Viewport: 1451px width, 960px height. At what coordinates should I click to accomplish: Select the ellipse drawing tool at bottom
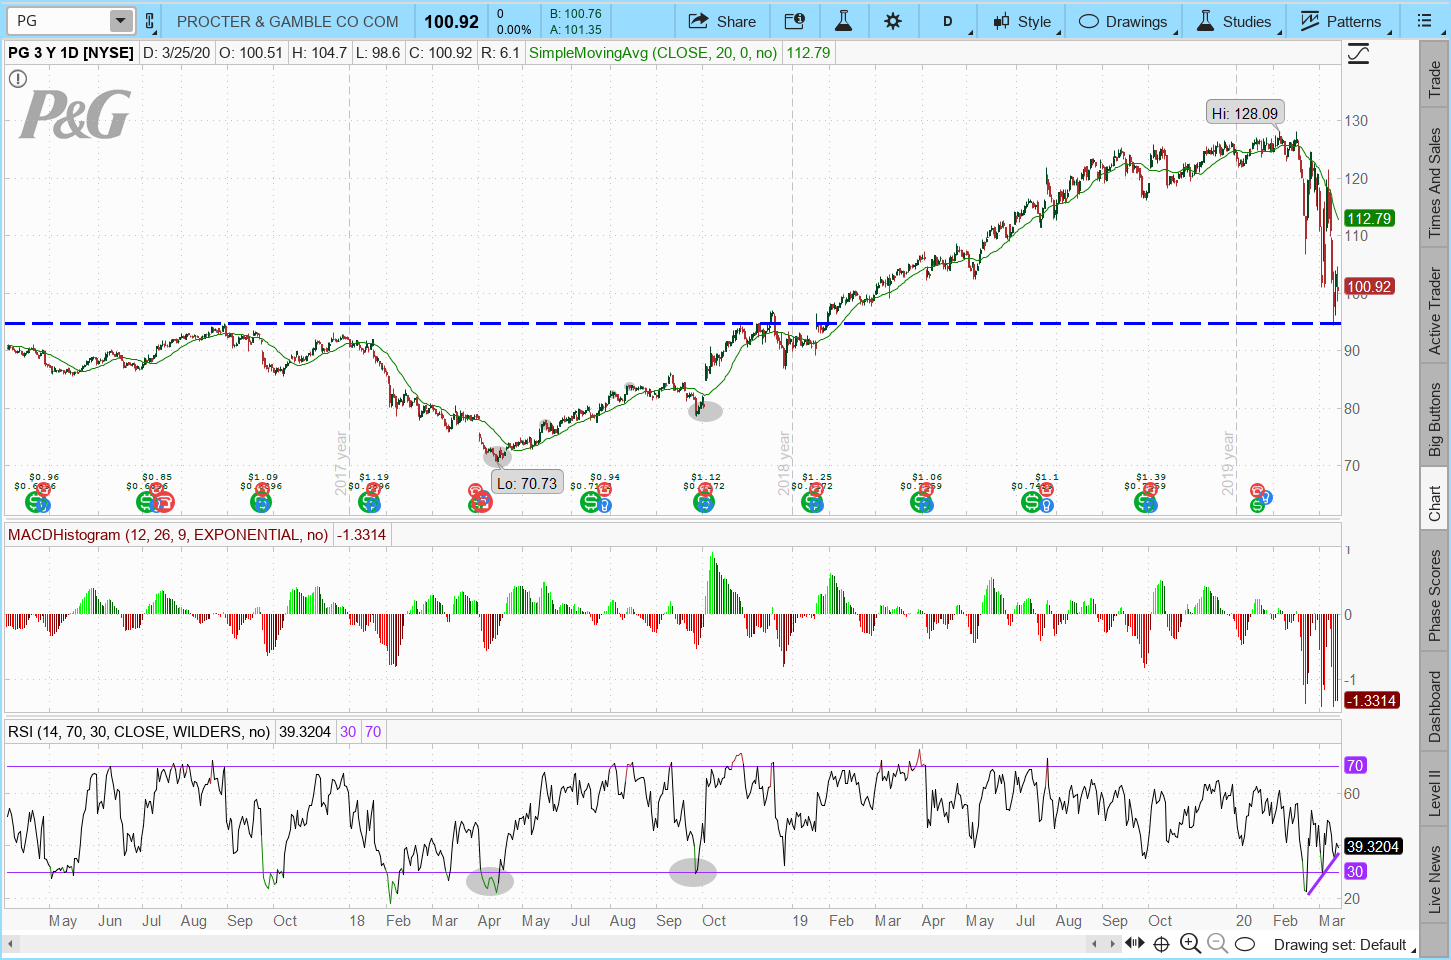point(1245,944)
